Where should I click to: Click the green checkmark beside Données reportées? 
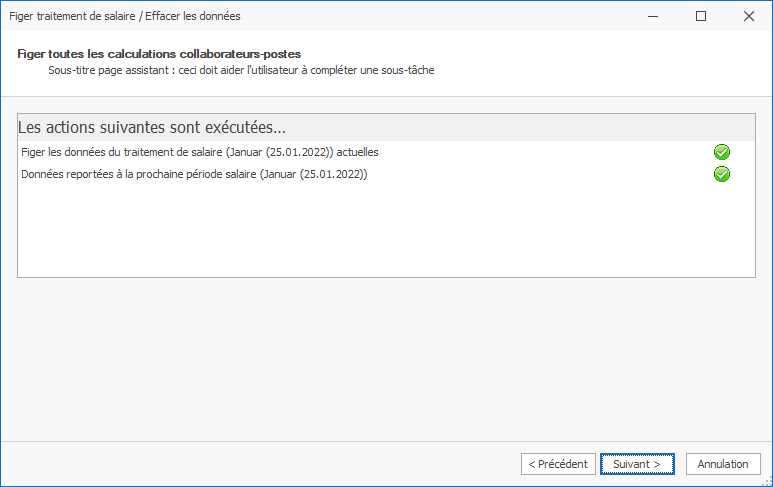pyautogui.click(x=721, y=174)
